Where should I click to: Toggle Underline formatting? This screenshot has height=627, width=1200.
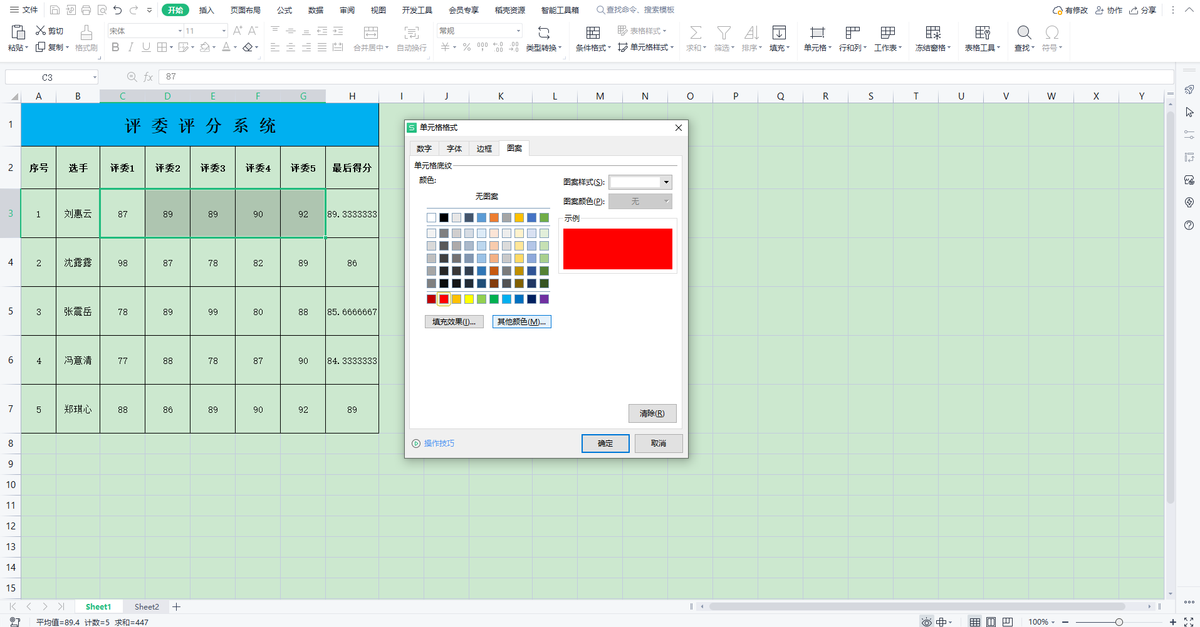coord(144,47)
